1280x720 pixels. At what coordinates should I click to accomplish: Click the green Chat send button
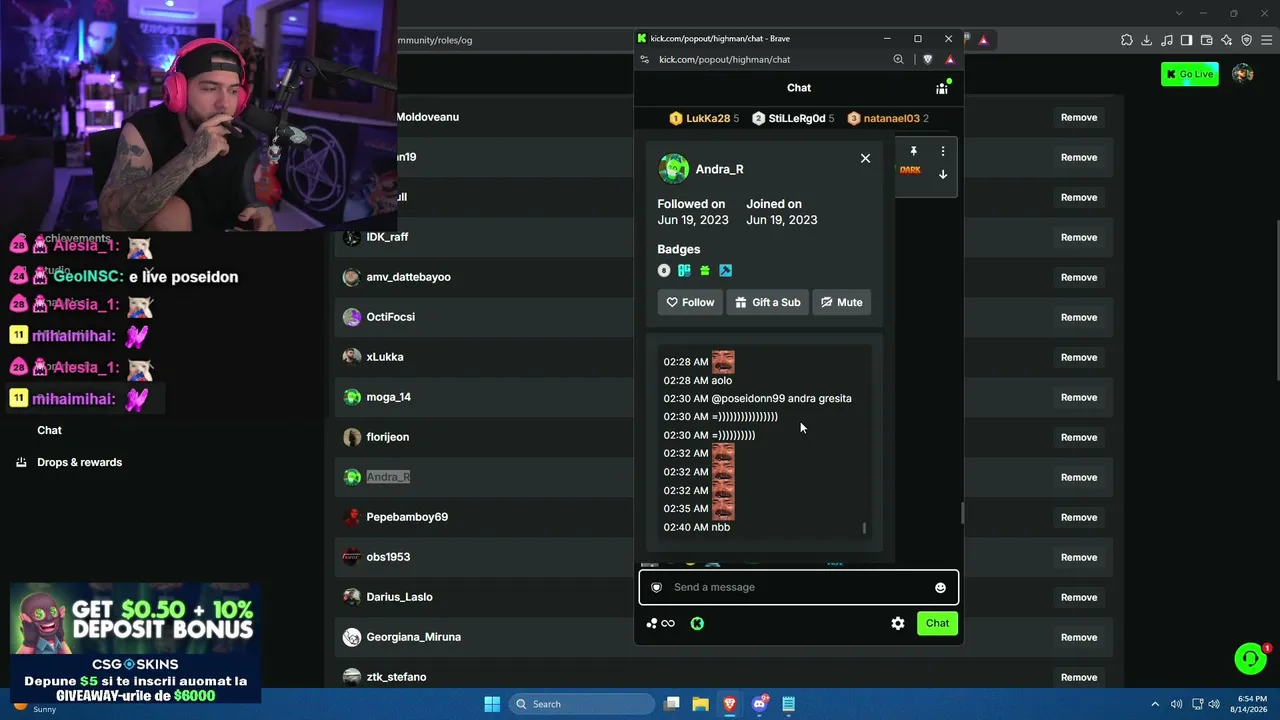click(937, 623)
